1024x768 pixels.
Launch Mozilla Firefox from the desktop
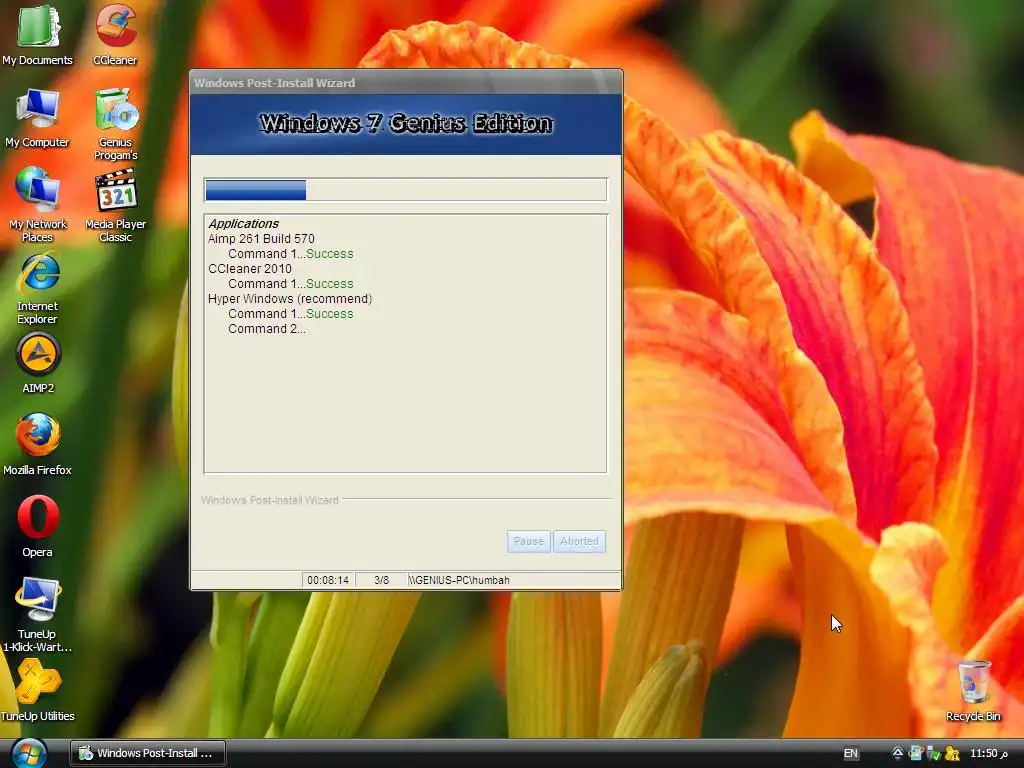point(37,444)
